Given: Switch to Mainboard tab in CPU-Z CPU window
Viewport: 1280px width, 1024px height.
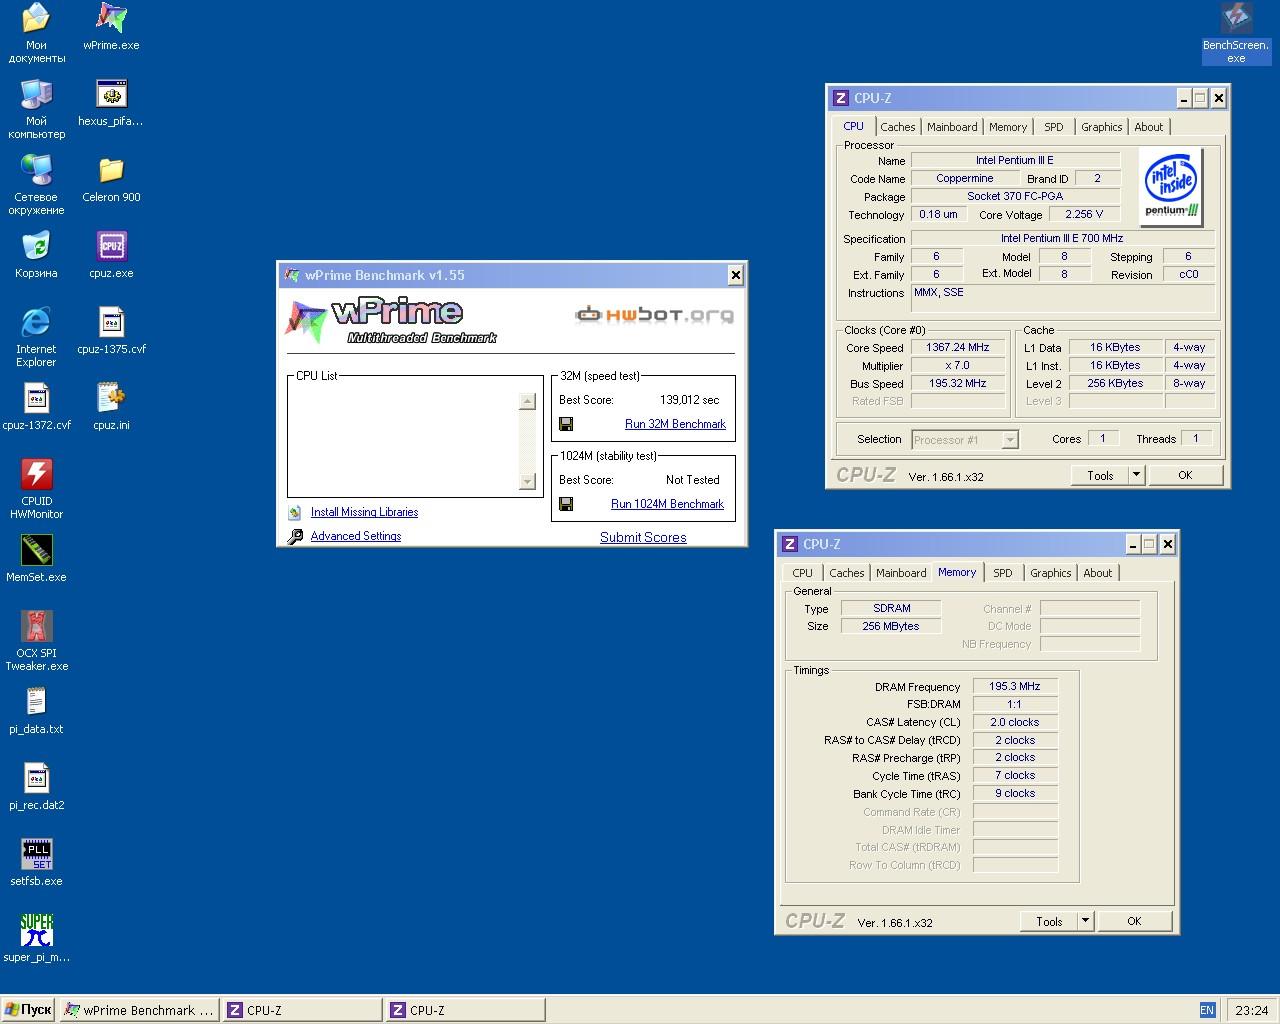Looking at the screenshot, I should point(952,127).
